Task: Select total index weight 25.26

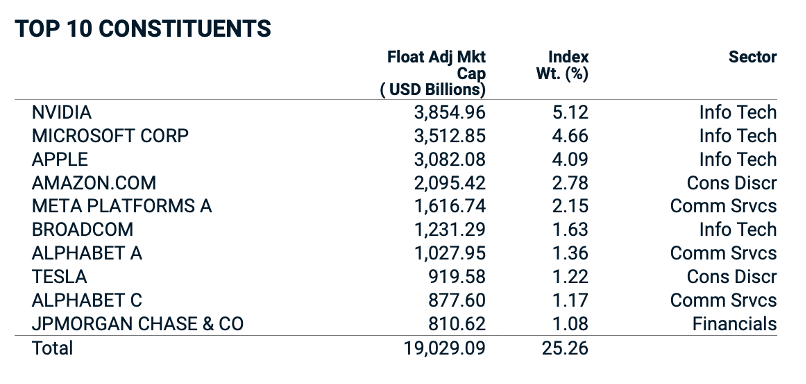Action: [565, 348]
